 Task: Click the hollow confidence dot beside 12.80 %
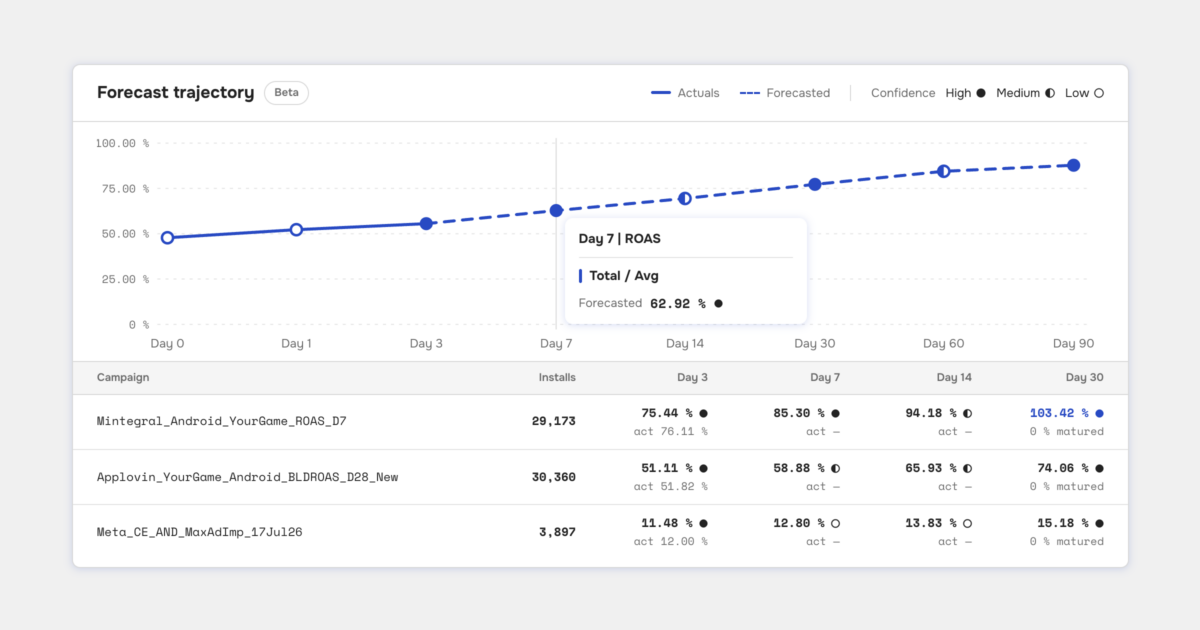(x=835, y=523)
